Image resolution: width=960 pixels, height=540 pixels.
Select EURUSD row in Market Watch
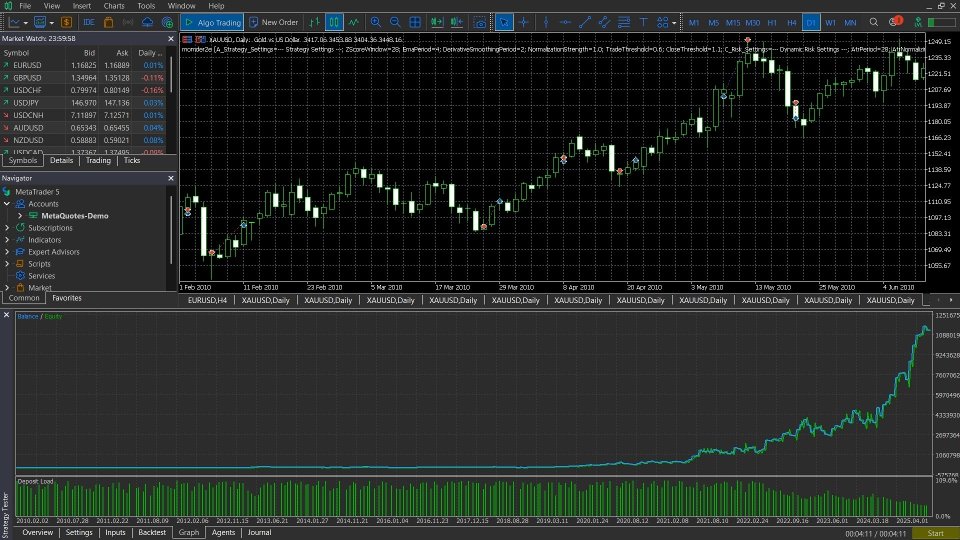click(x=84, y=65)
